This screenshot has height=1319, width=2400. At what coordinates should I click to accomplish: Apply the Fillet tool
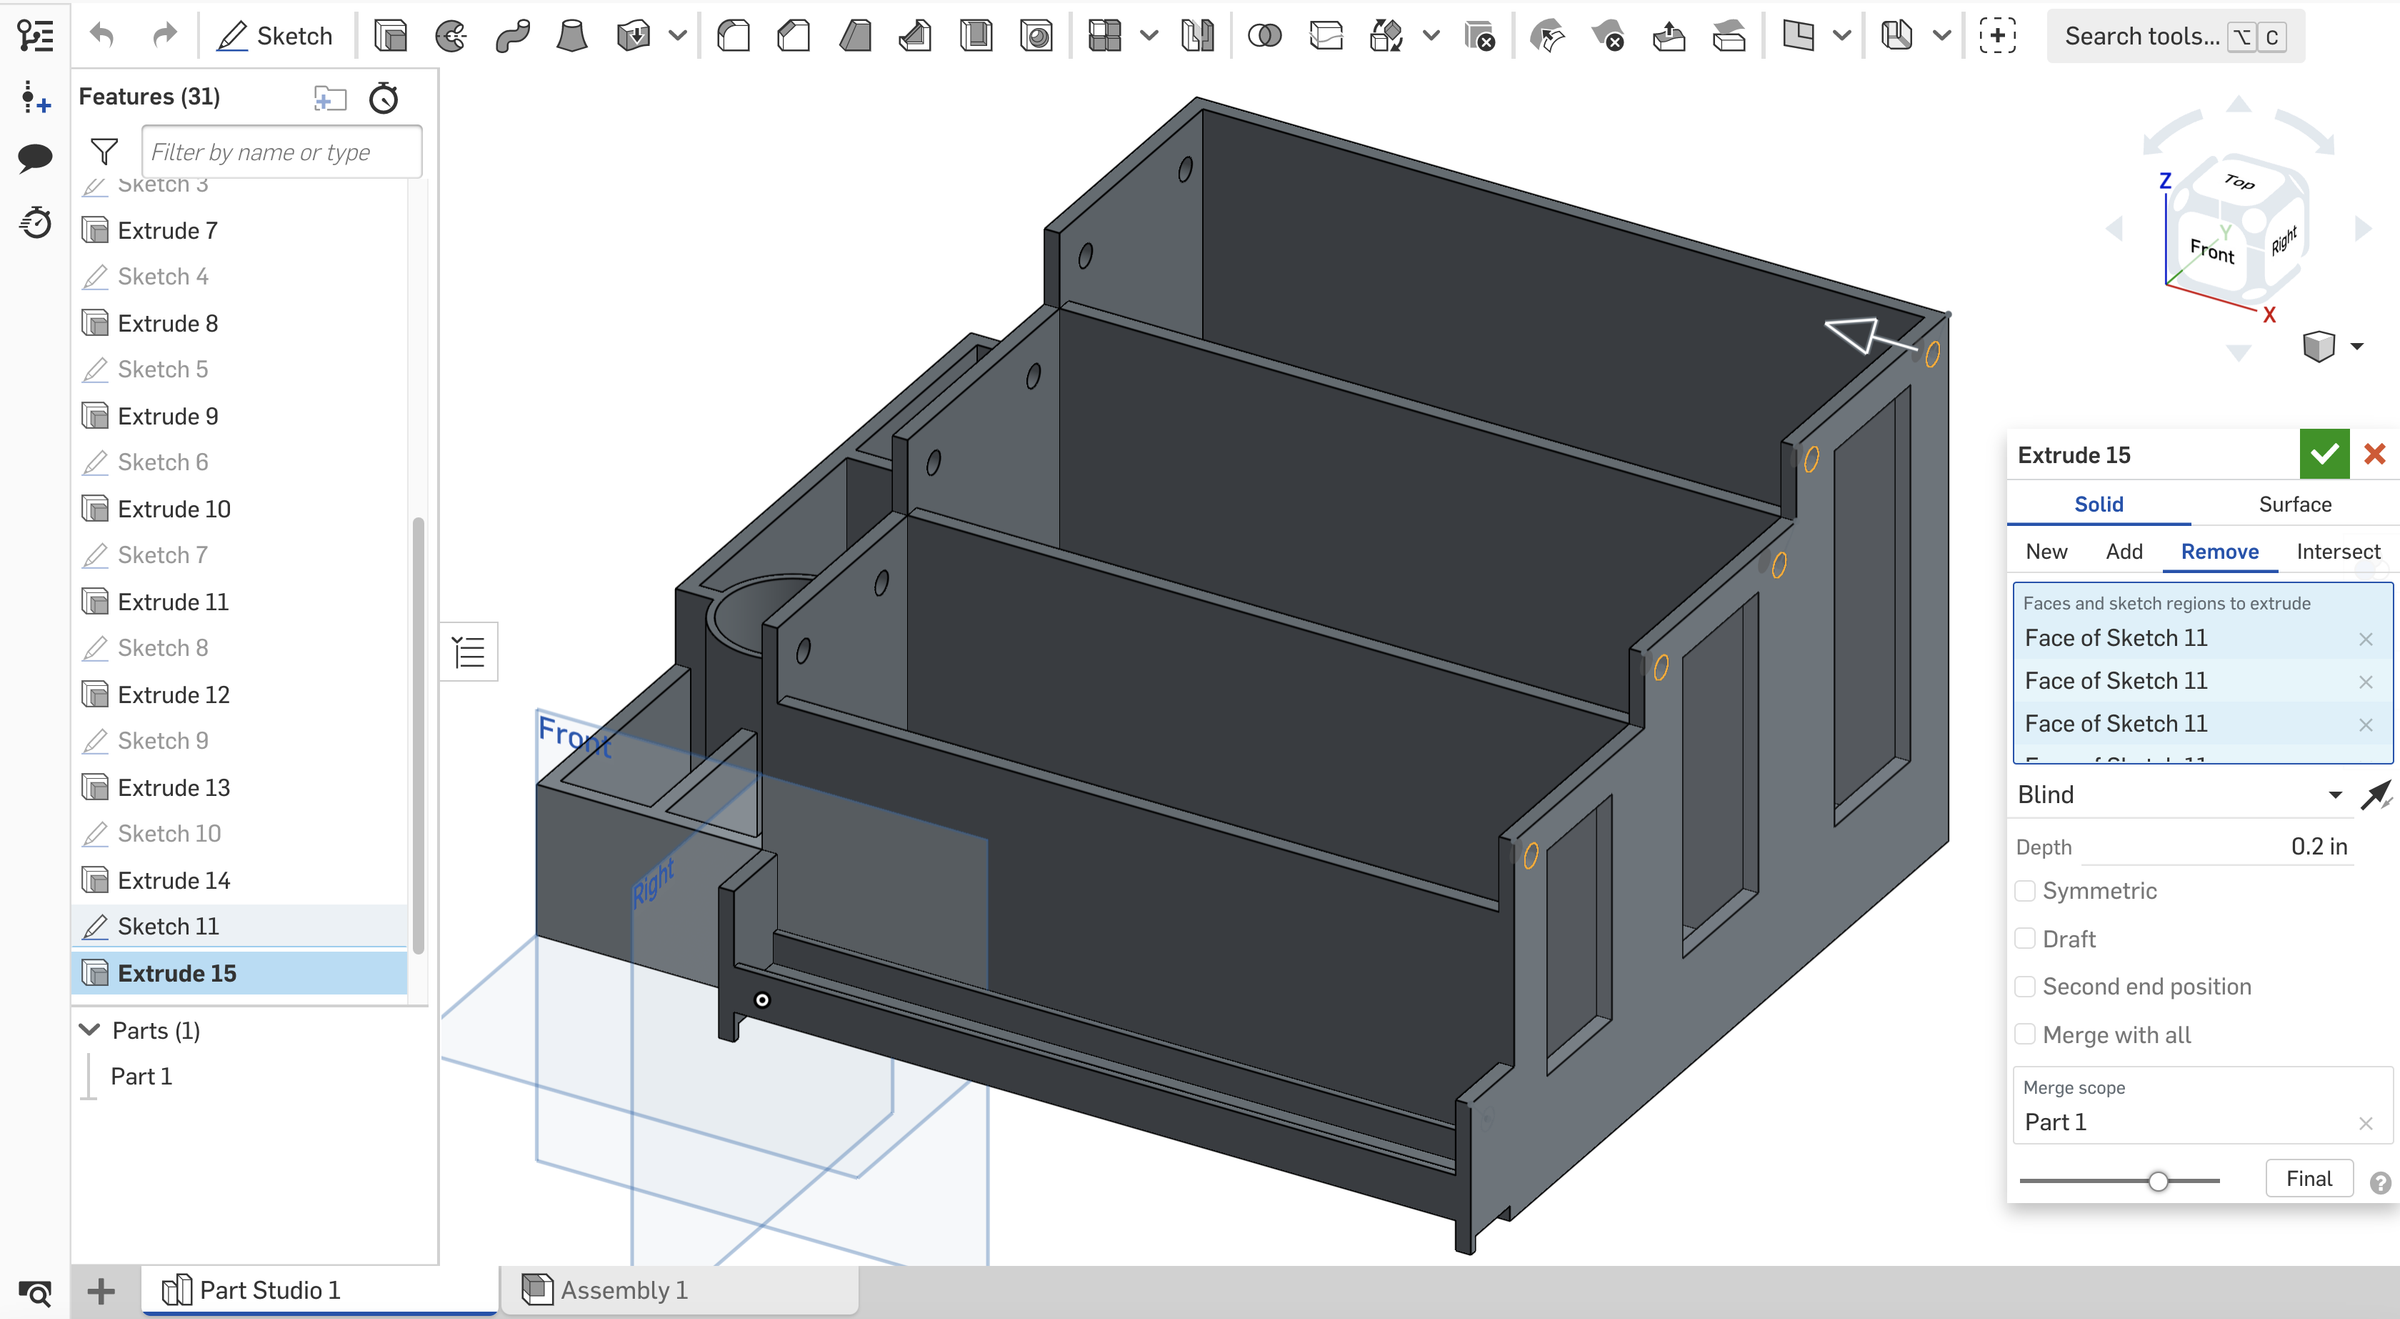[x=733, y=35]
